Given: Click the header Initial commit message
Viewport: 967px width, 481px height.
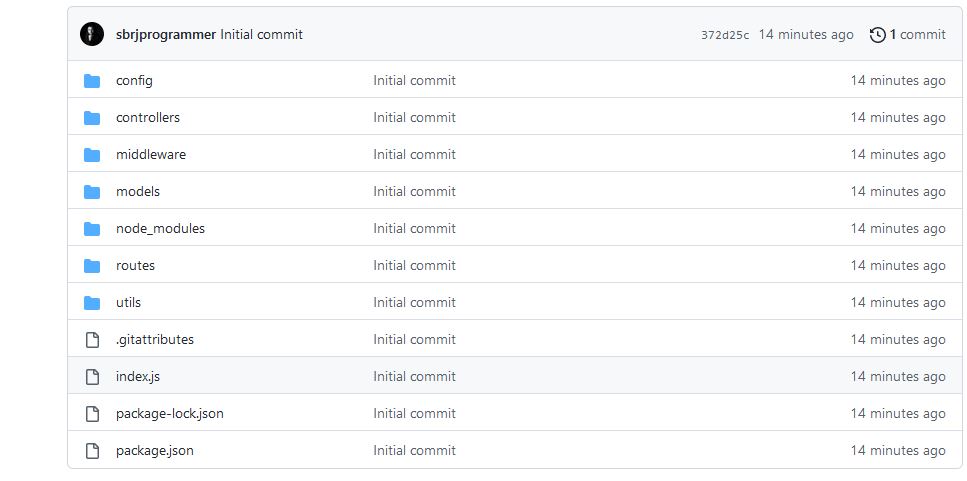Looking at the screenshot, I should [x=261, y=34].
